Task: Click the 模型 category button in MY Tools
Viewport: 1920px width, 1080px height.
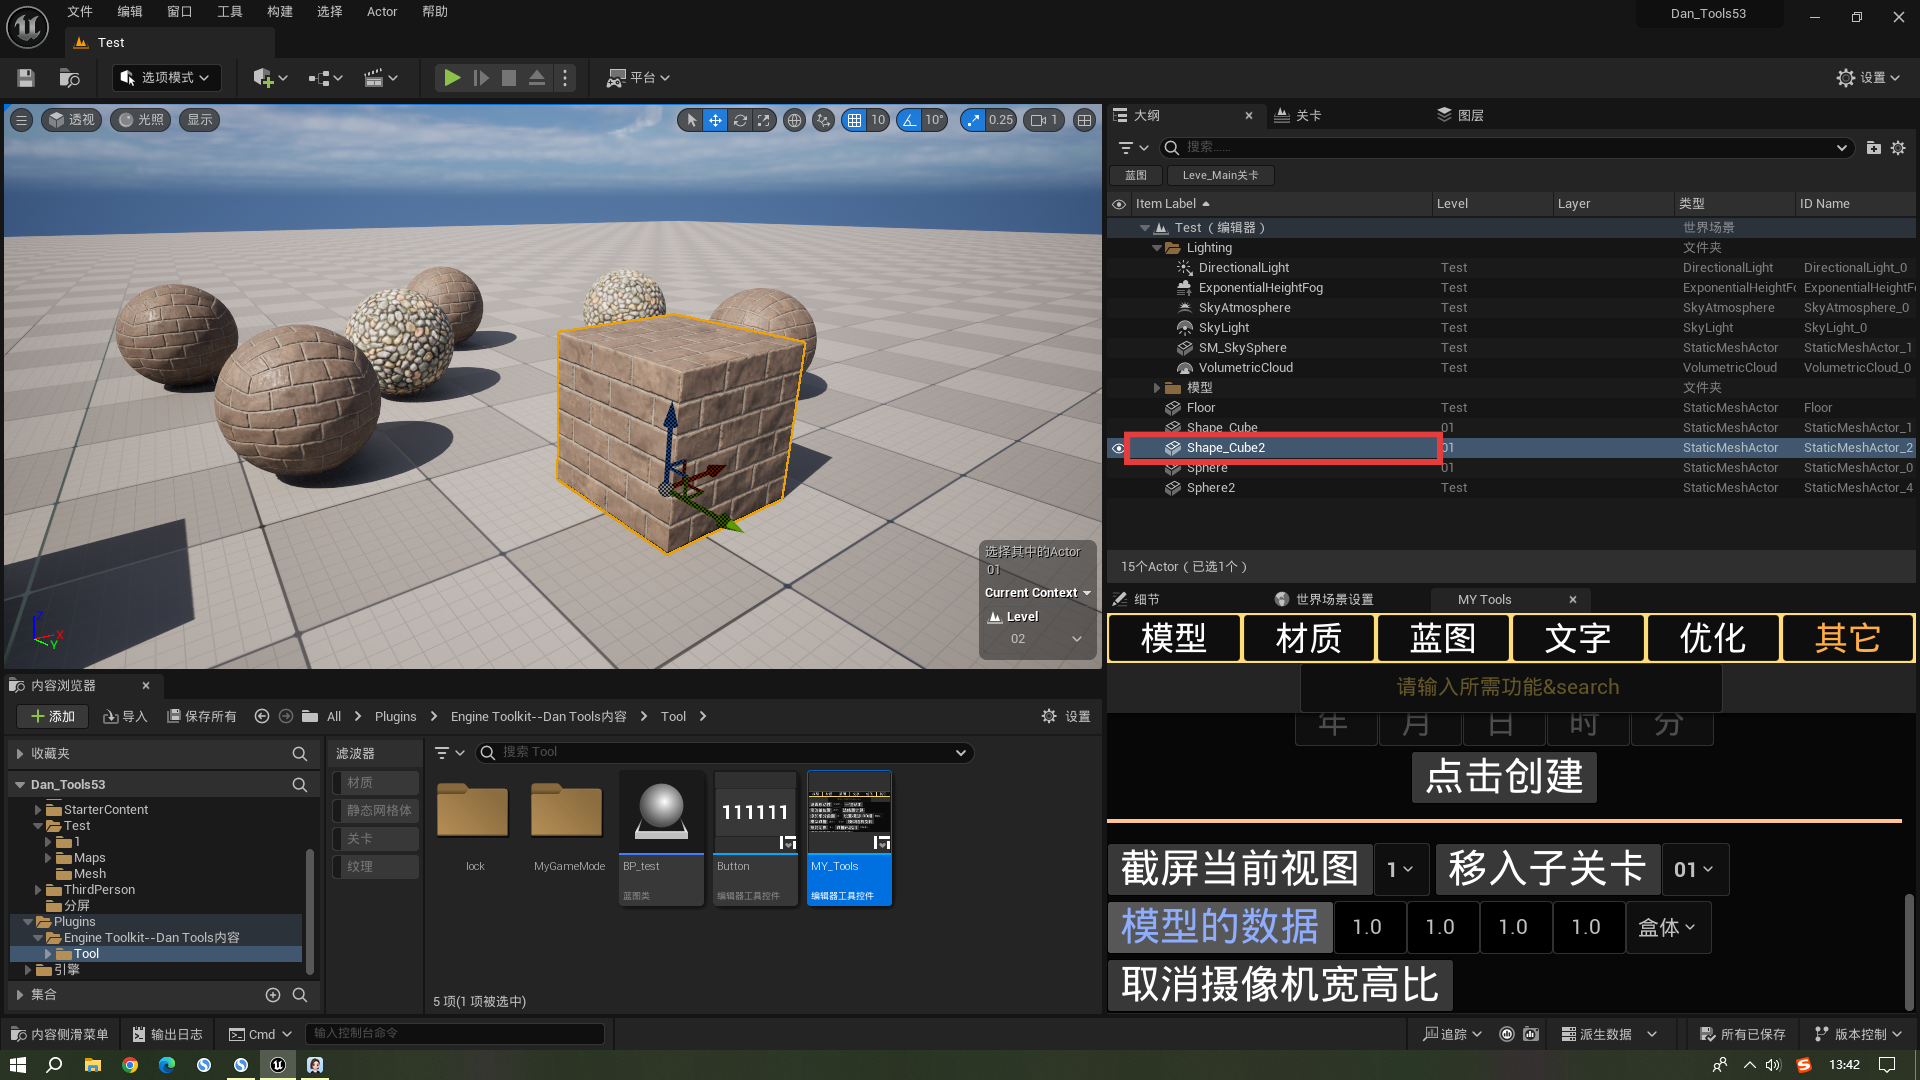Action: click(x=1174, y=638)
